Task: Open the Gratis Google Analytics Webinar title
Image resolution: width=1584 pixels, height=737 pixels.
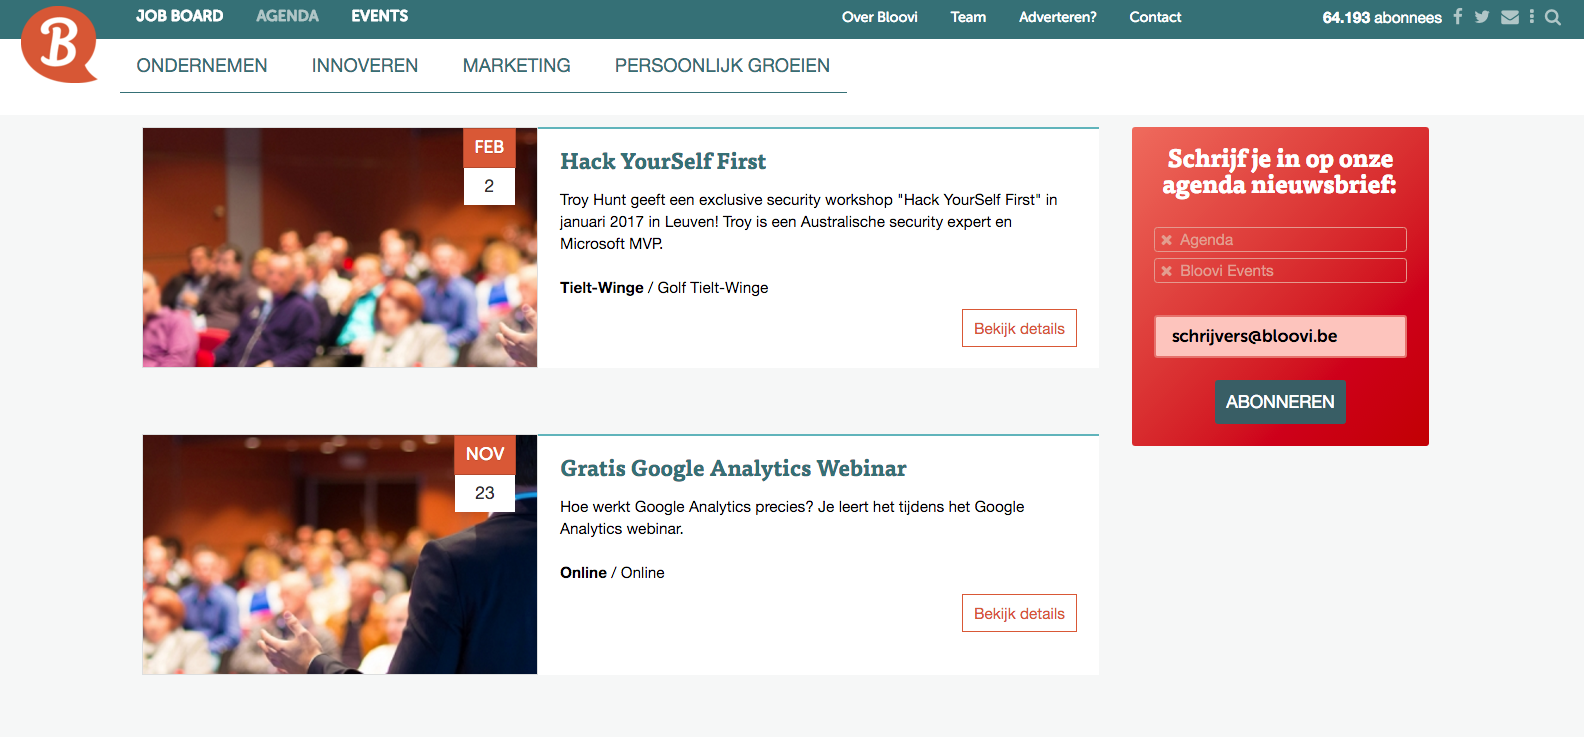Action: point(733,469)
